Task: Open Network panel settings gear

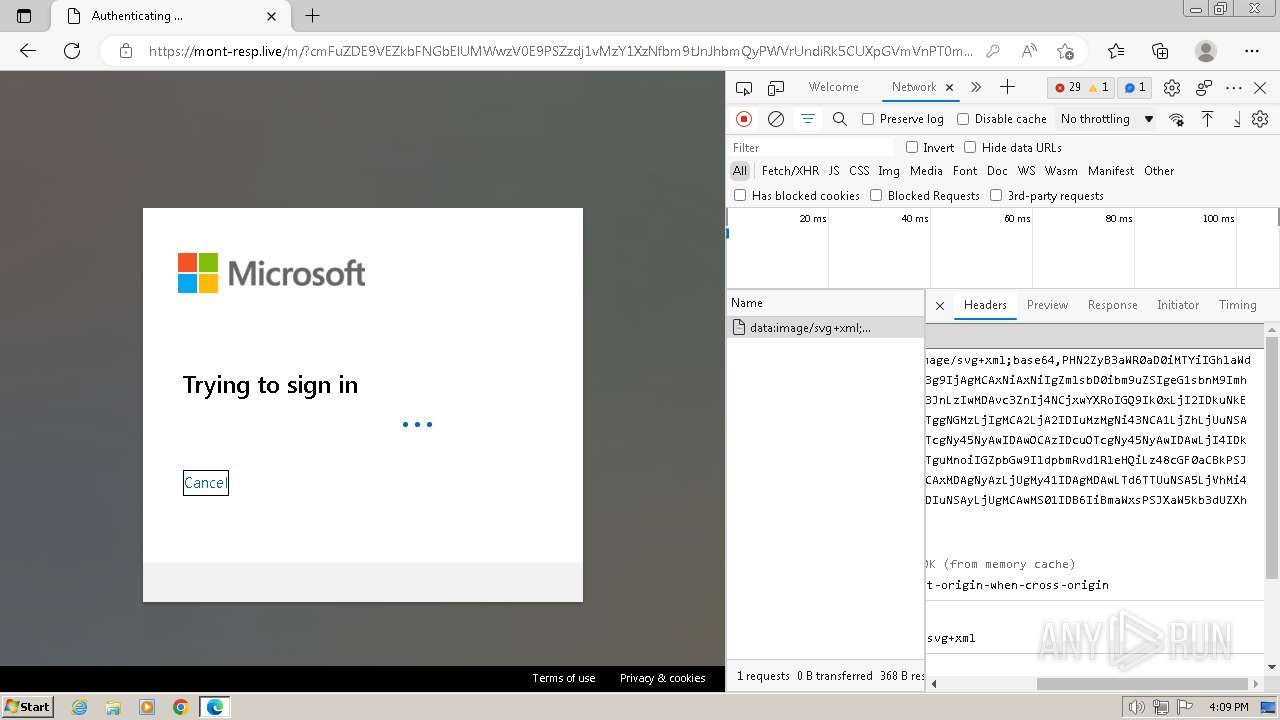Action: [1260, 119]
